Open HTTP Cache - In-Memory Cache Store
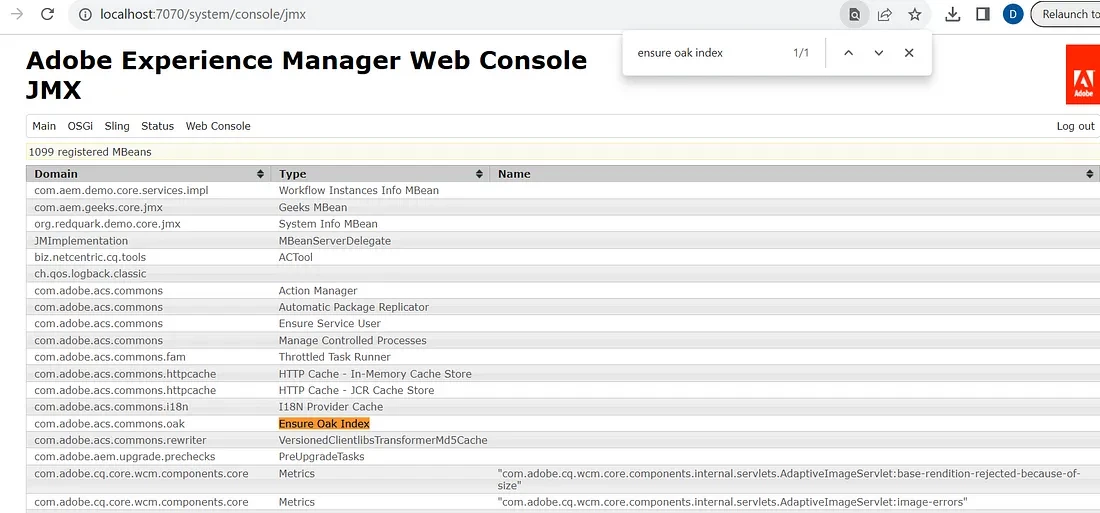The width and height of the screenshot is (1100, 513). 375,374
